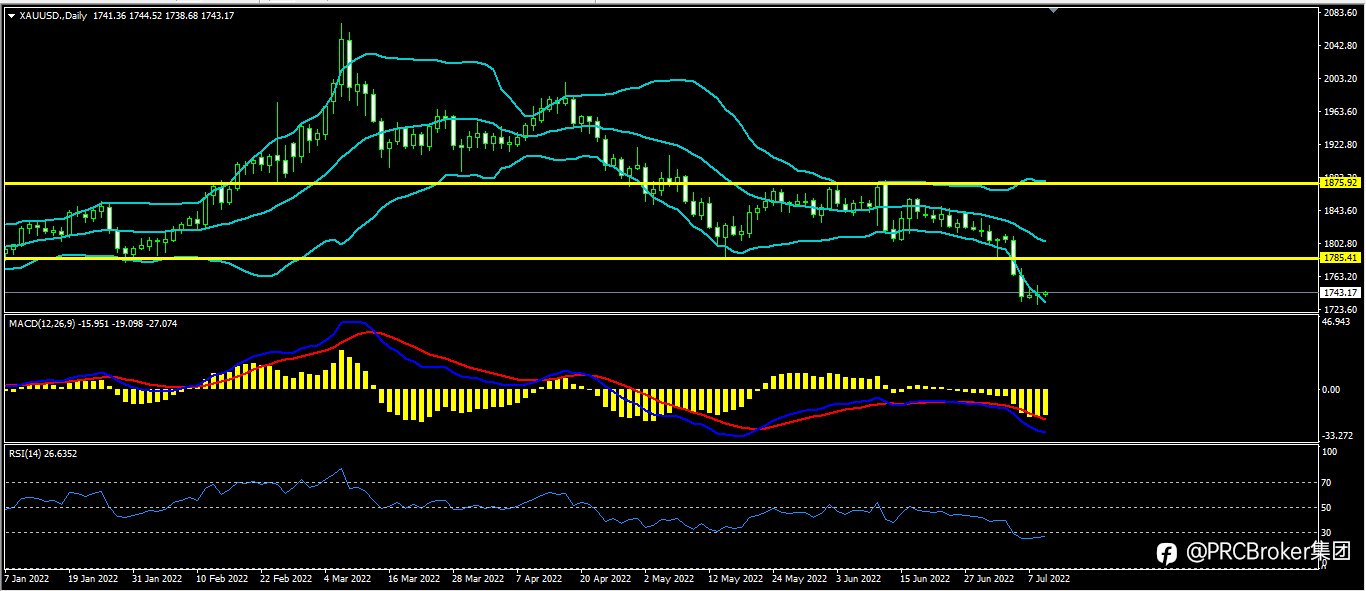Viewport: 1366px width, 591px height.
Task: Click the RSI scale value 70
Action: (x=1327, y=483)
